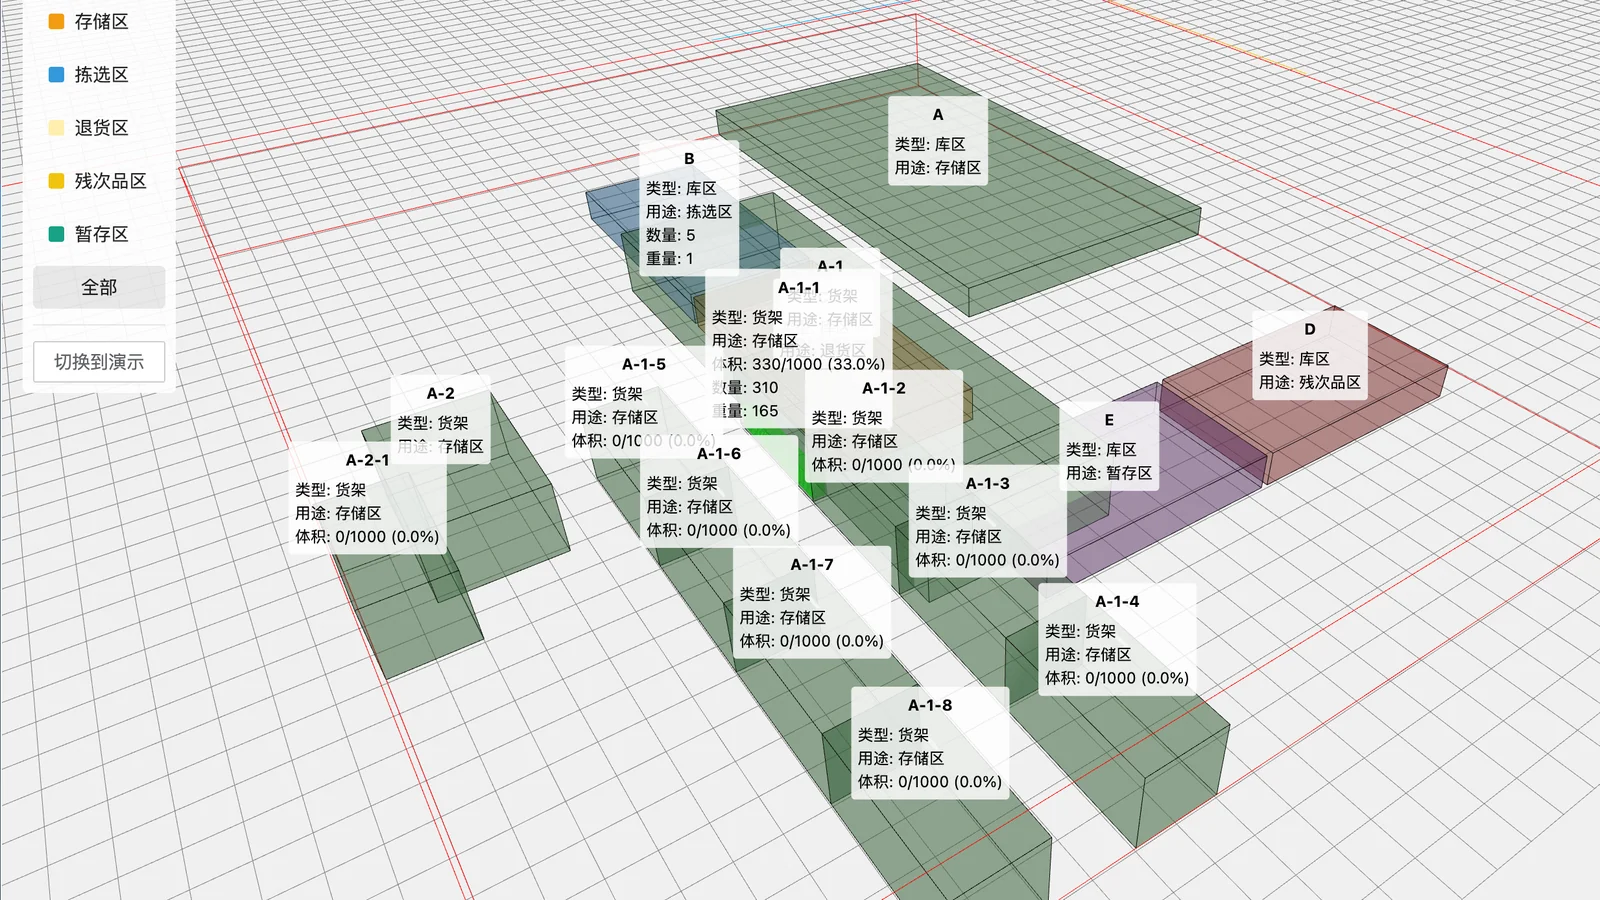Click the A-1-2 shelf label title
Viewport: 1600px width, 900px height.
pyautogui.click(x=884, y=388)
